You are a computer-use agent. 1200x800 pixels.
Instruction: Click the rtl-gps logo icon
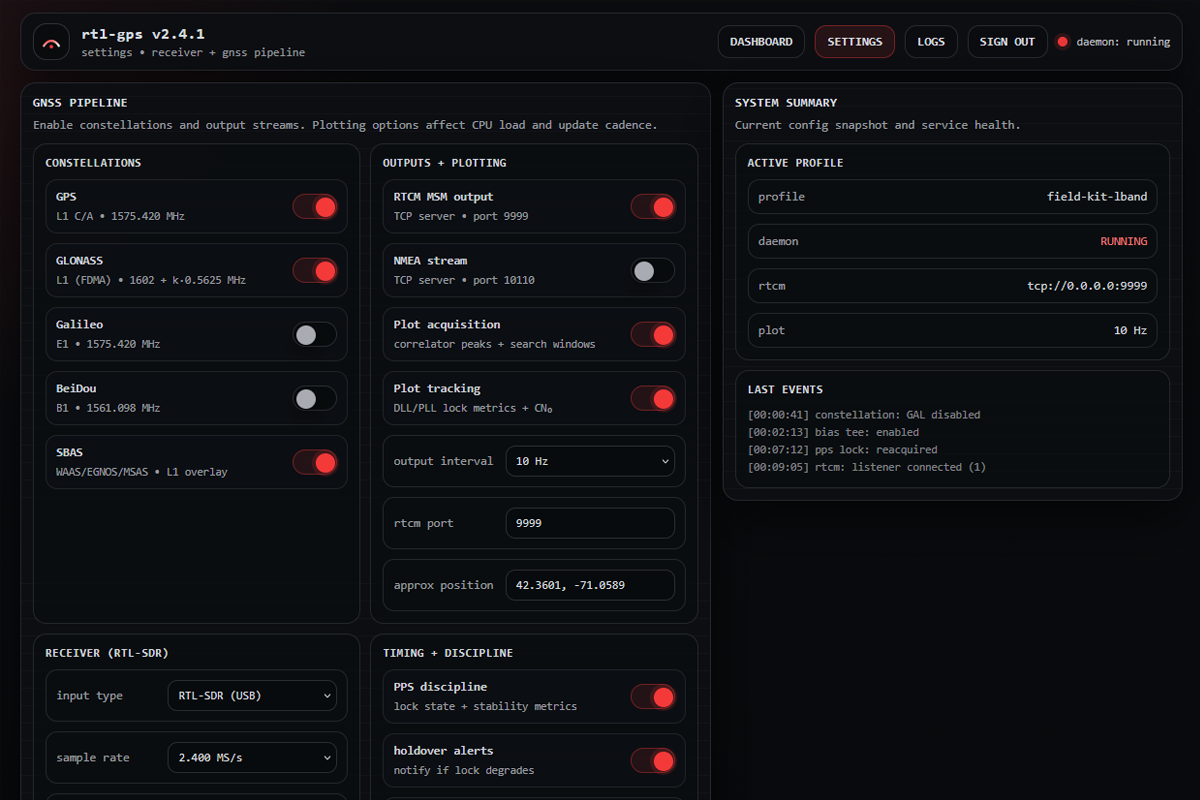coord(51,42)
